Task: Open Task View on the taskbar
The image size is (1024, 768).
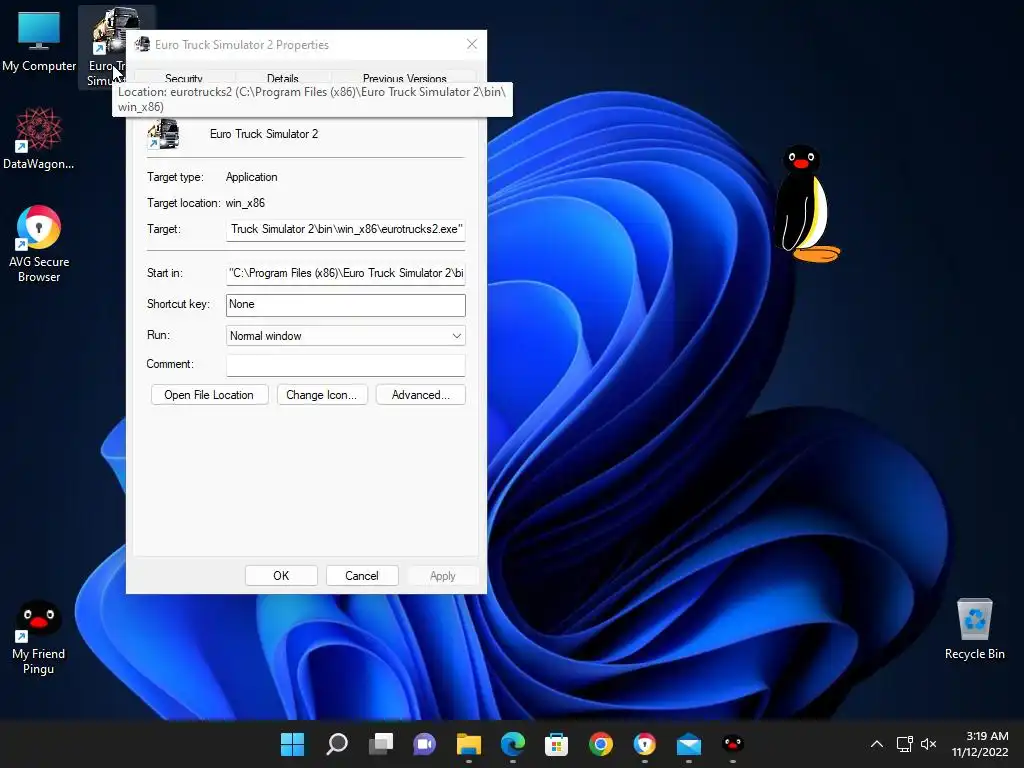Action: tap(381, 744)
